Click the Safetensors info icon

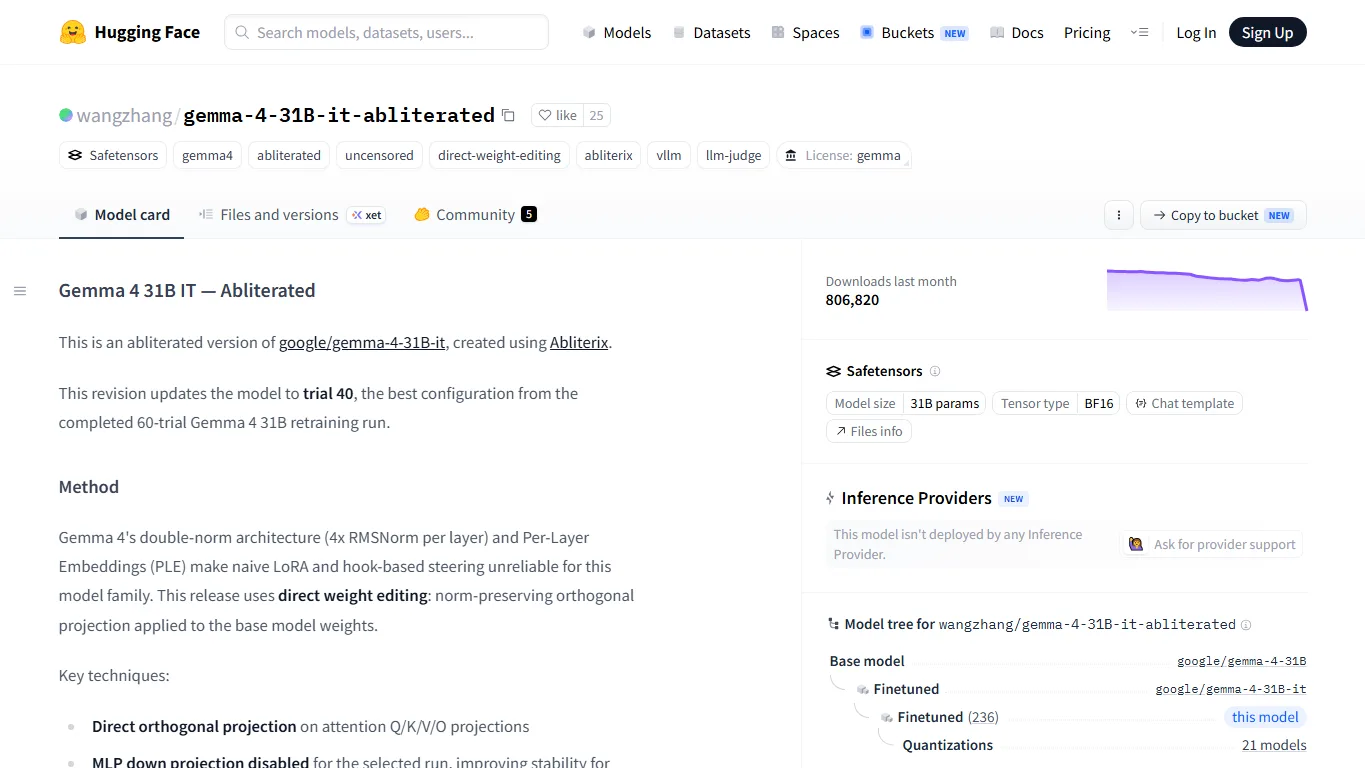click(x=935, y=371)
